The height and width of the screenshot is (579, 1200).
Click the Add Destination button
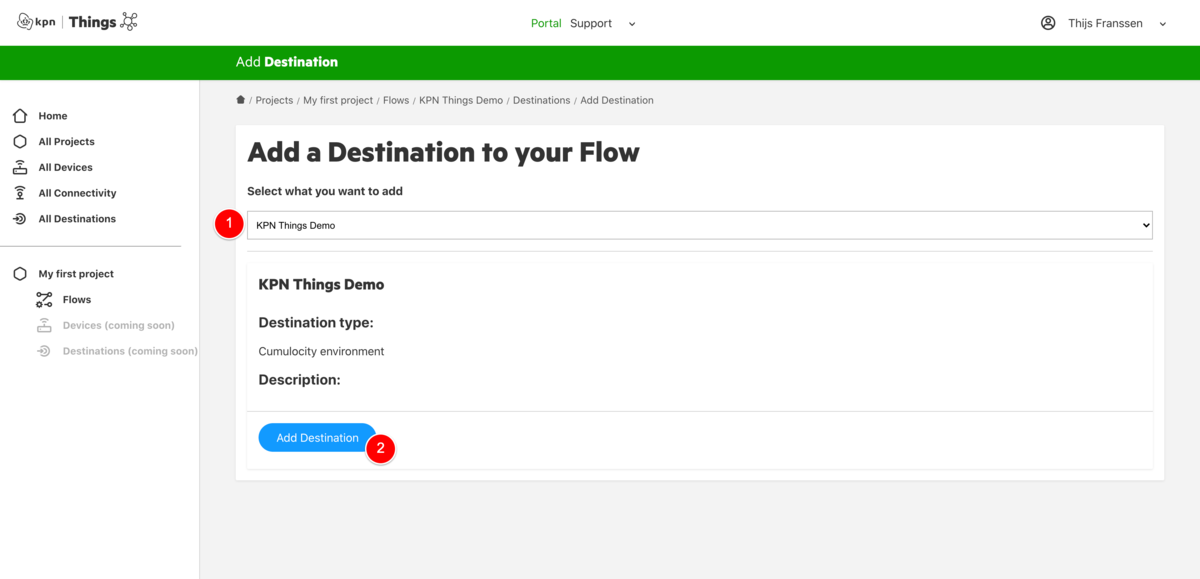click(317, 438)
